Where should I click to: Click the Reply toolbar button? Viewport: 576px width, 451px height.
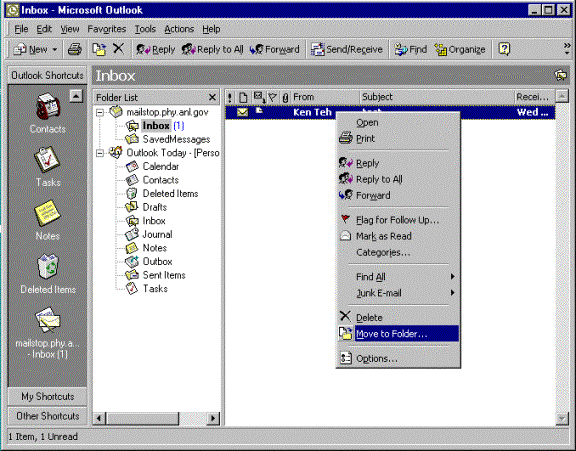(155, 49)
